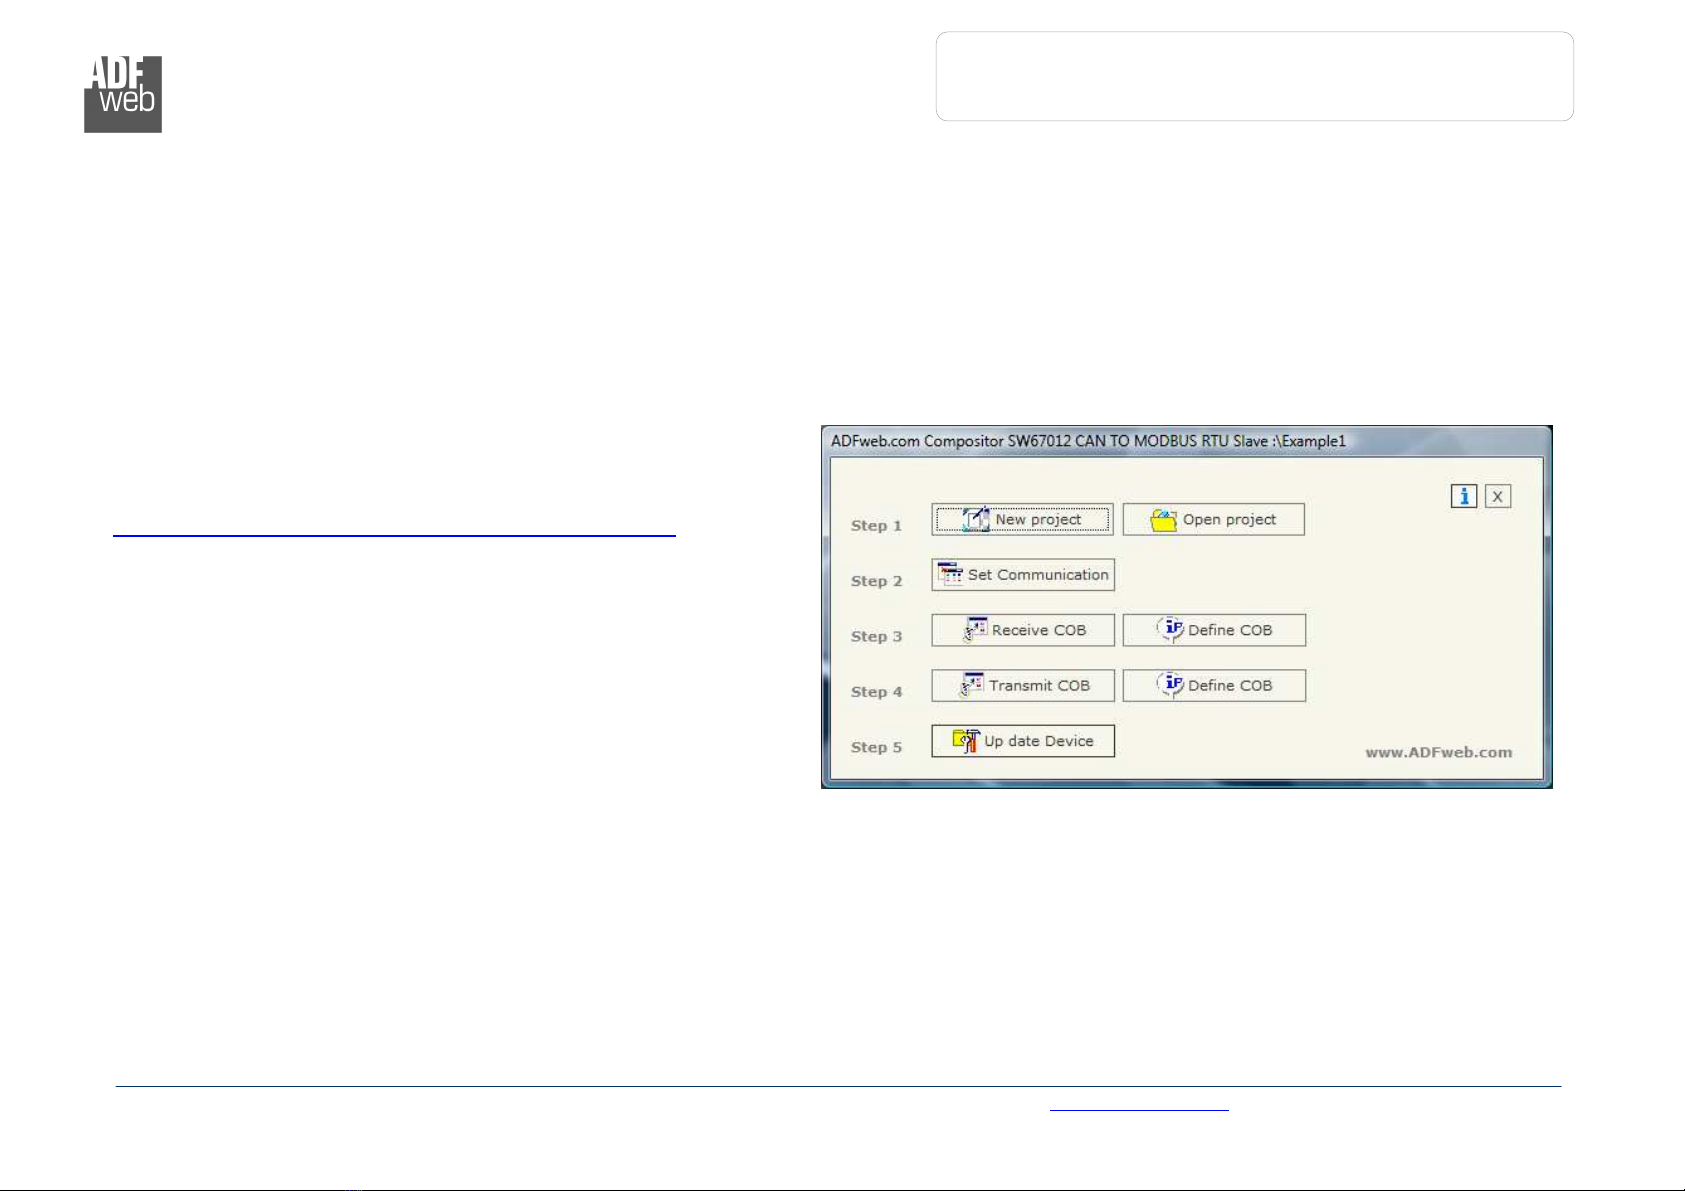
Task: Click the Up date Device button
Action: coord(1023,741)
